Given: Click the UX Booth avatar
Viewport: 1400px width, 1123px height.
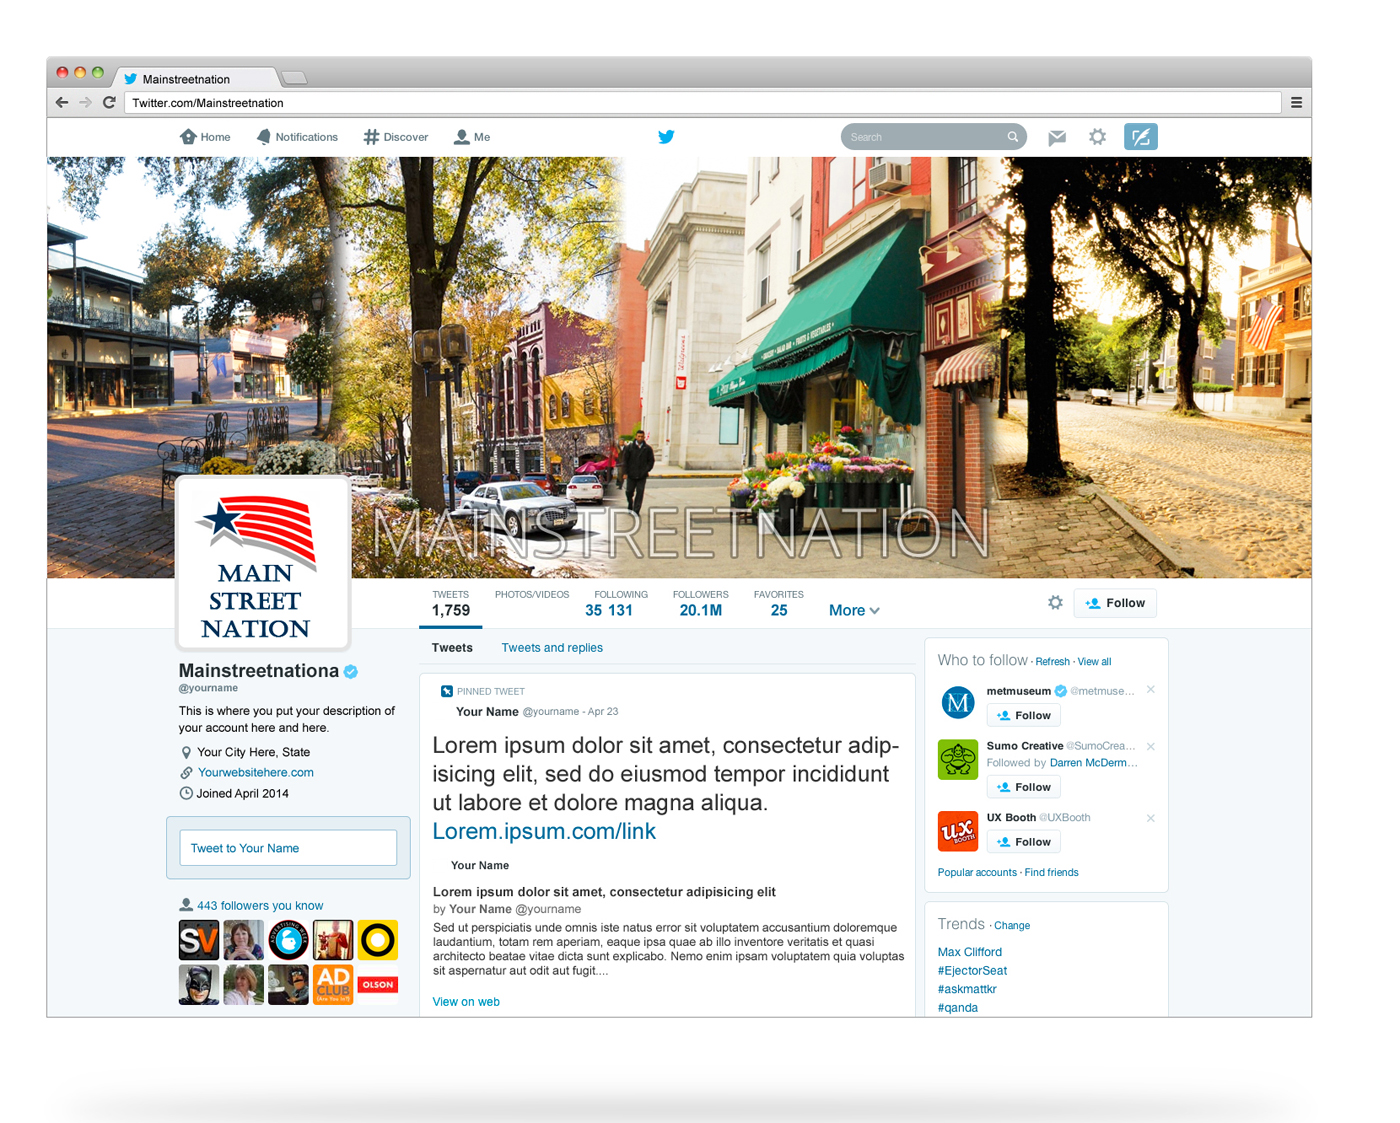Looking at the screenshot, I should [958, 831].
